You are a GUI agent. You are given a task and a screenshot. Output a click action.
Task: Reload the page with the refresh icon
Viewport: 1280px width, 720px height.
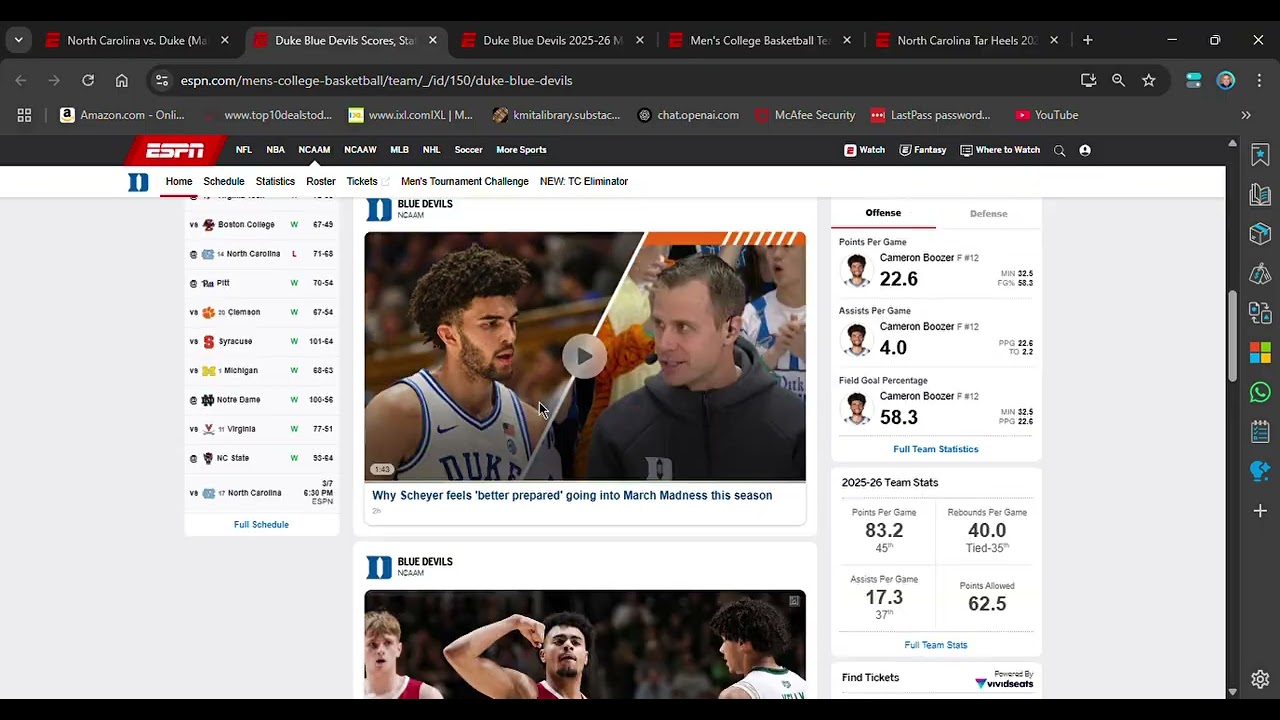[88, 80]
